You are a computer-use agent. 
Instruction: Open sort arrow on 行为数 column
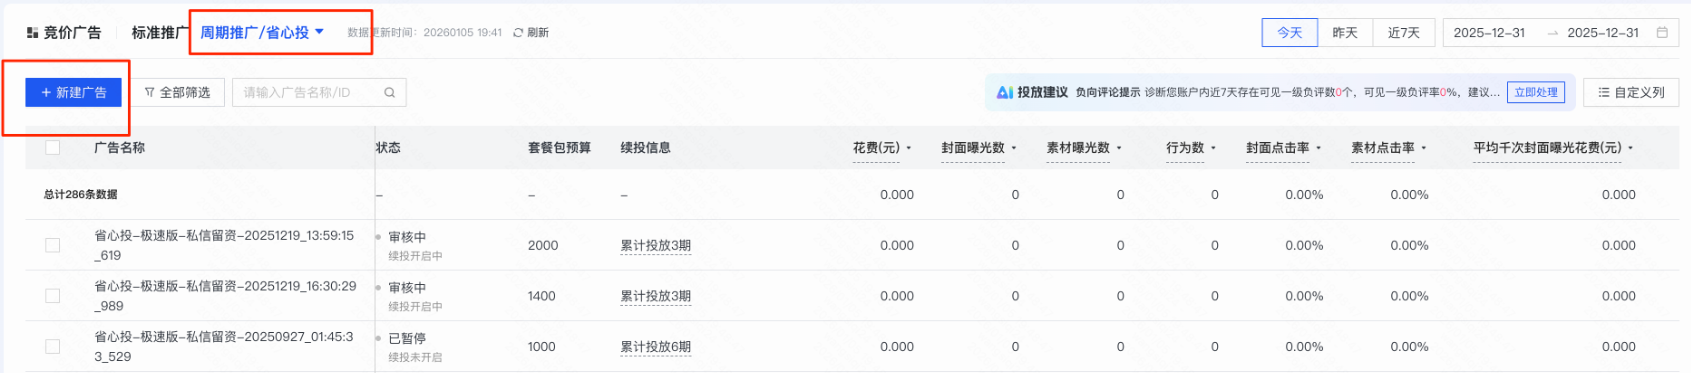[x=1214, y=148]
